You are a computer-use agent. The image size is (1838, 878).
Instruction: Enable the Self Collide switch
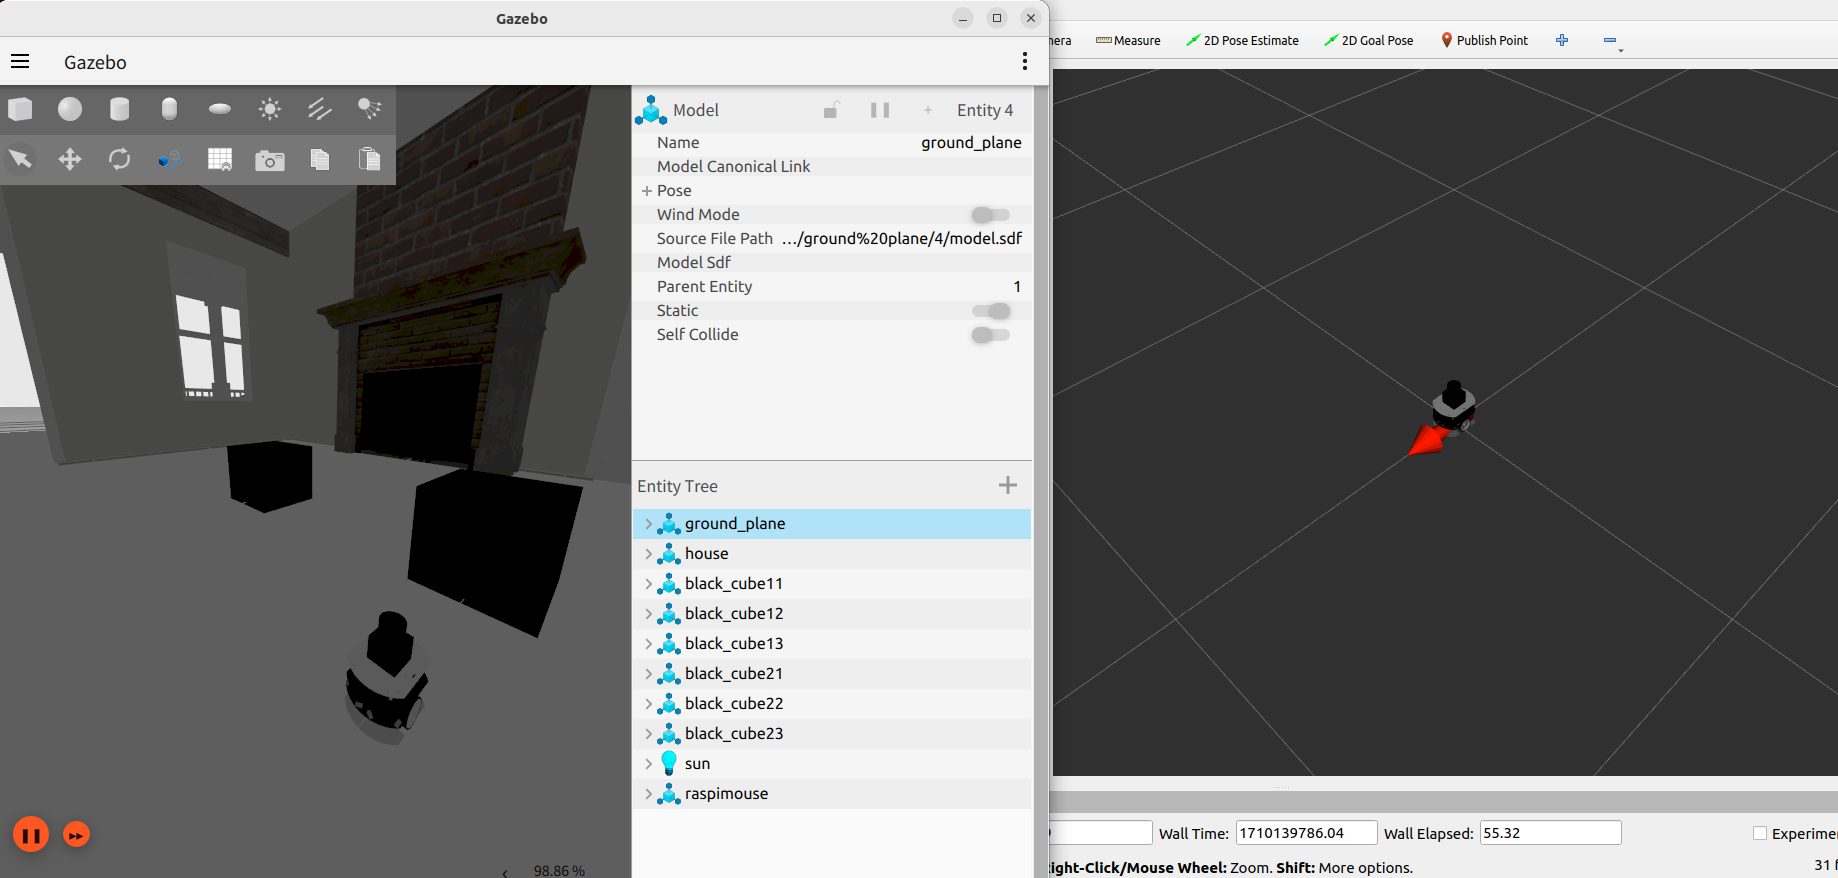coord(990,335)
